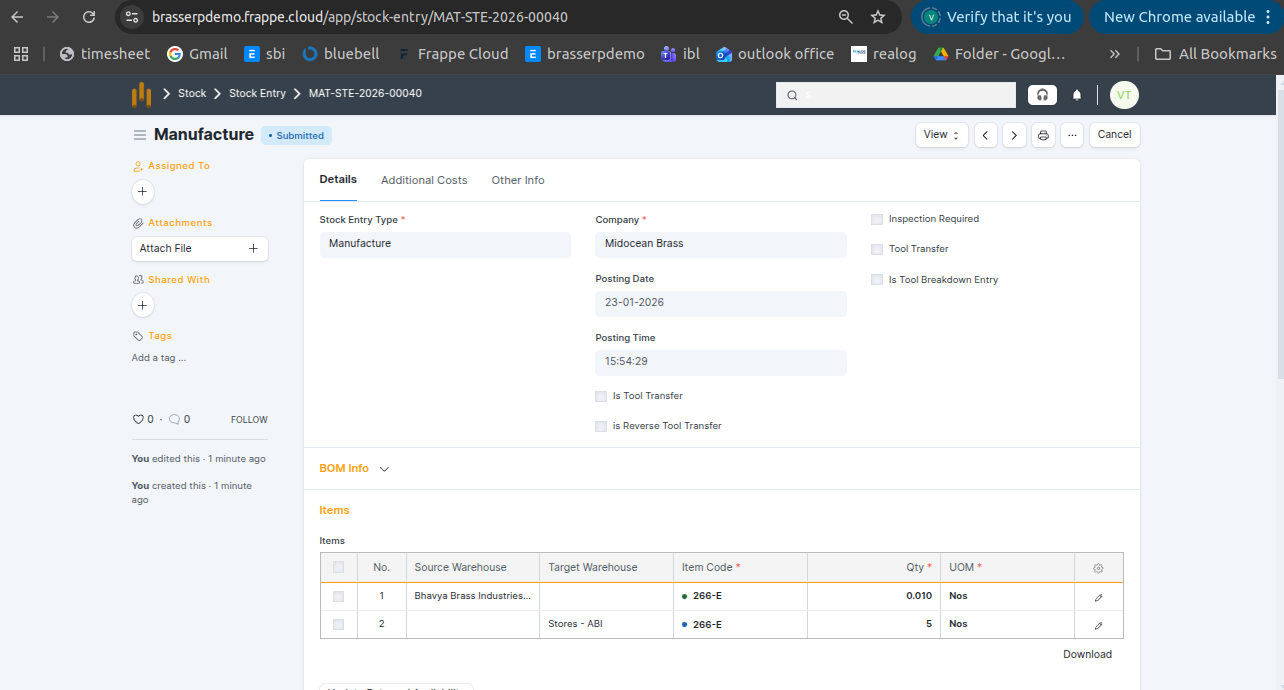Click the headset support icon
This screenshot has height=690, width=1284.
coord(1042,95)
